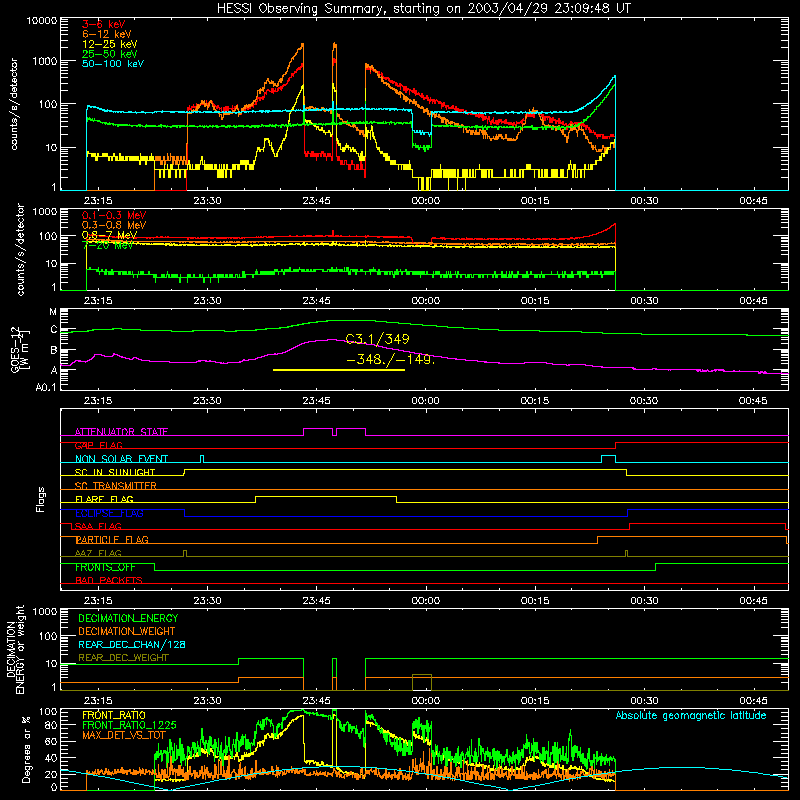Click the 0.3-0.8 MeV legend label
The width and height of the screenshot is (800, 800).
[114, 225]
